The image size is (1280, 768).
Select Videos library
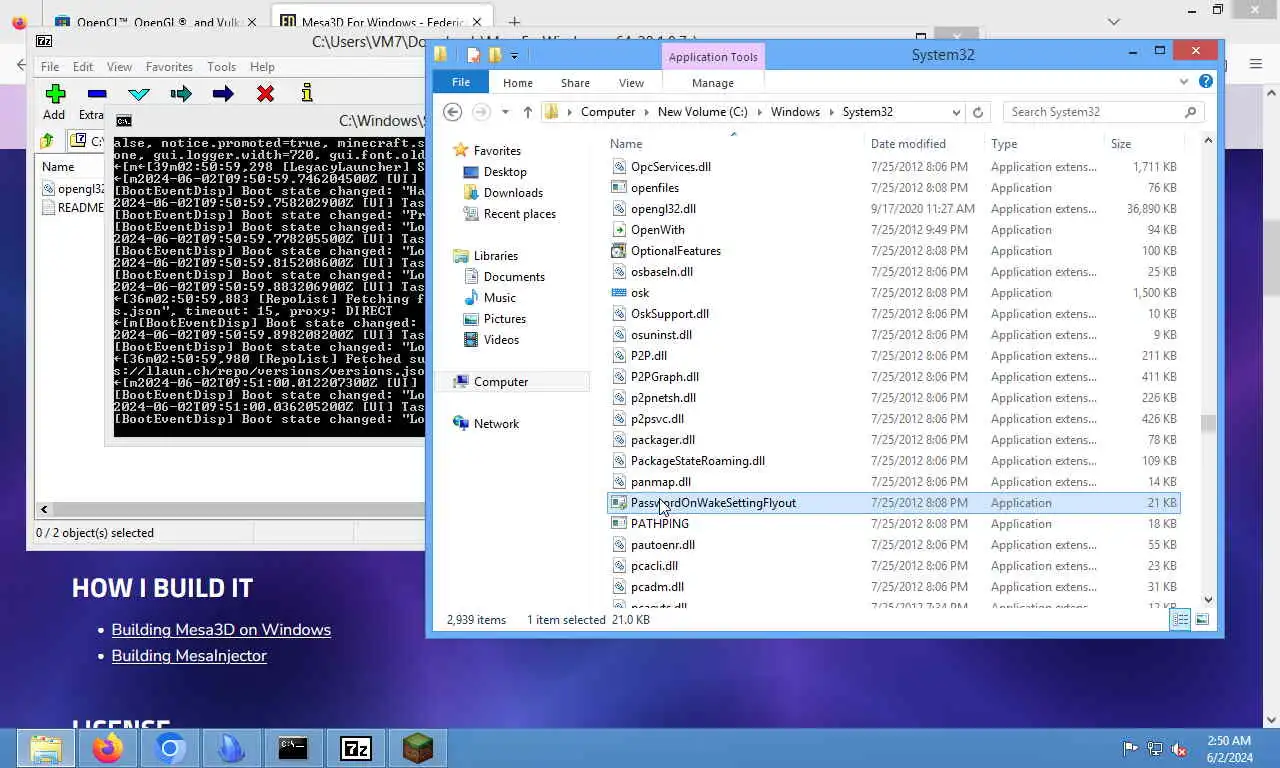pos(501,340)
